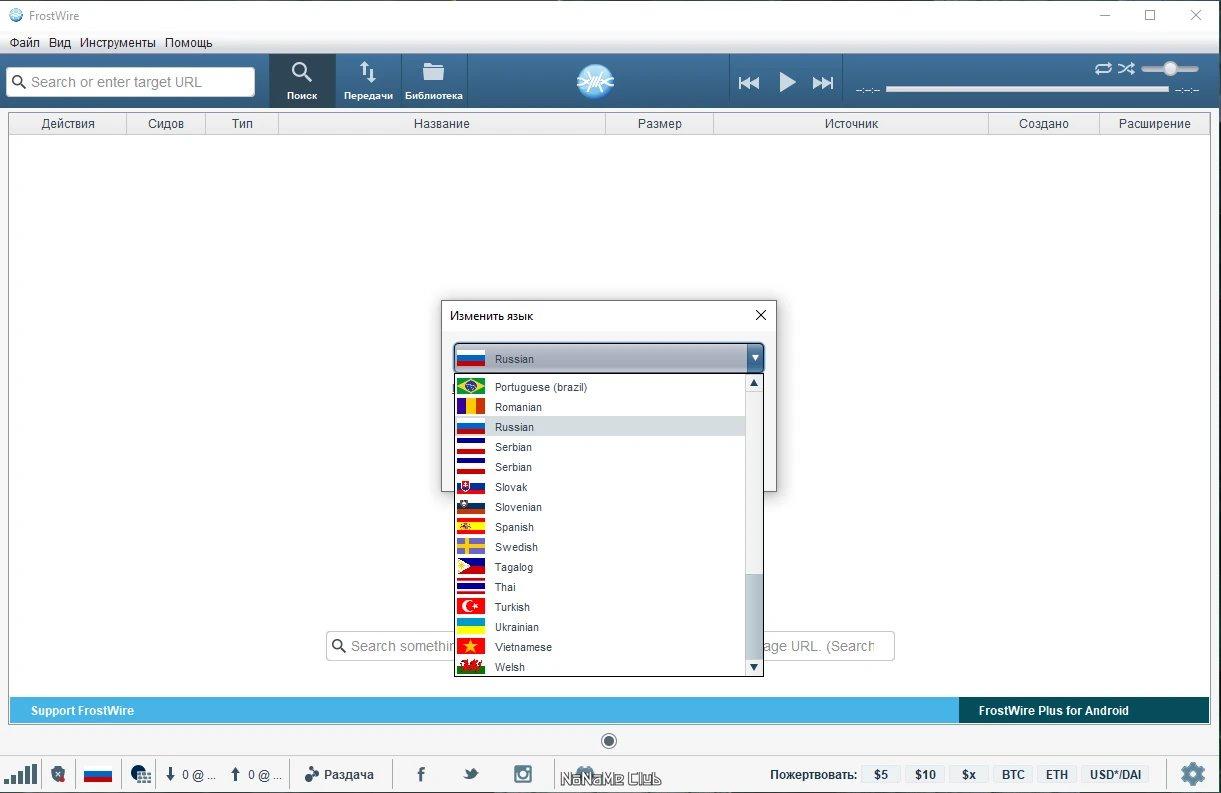Adjust the volume slider
This screenshot has width=1221, height=793.
(x=1170, y=68)
